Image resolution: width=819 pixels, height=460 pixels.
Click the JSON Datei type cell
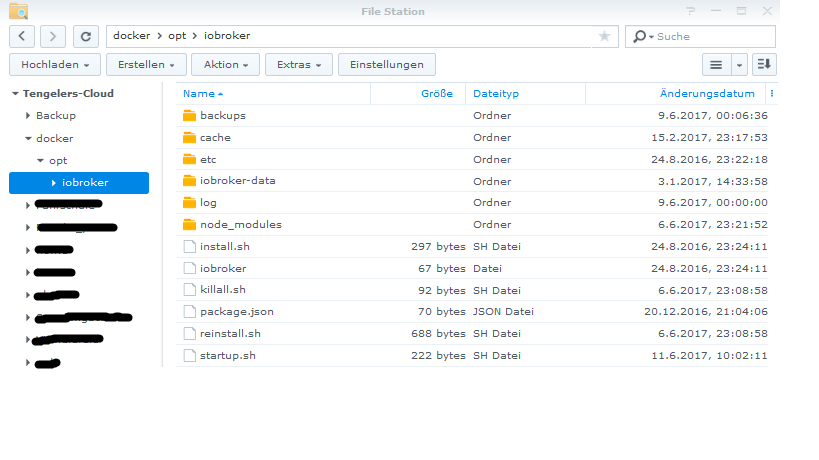504,312
